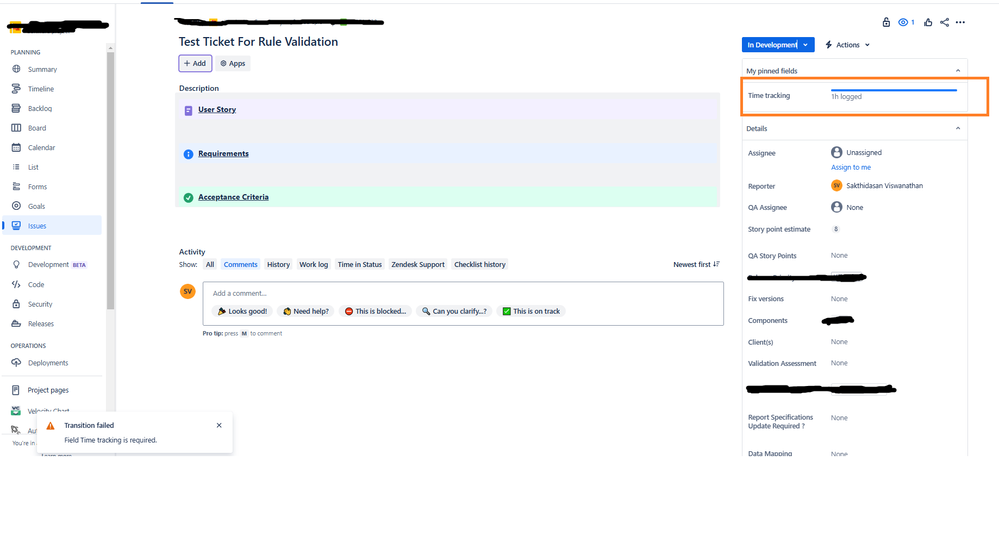The image size is (999, 541).
Task: Edit the Story point estimate value
Action: tap(836, 229)
